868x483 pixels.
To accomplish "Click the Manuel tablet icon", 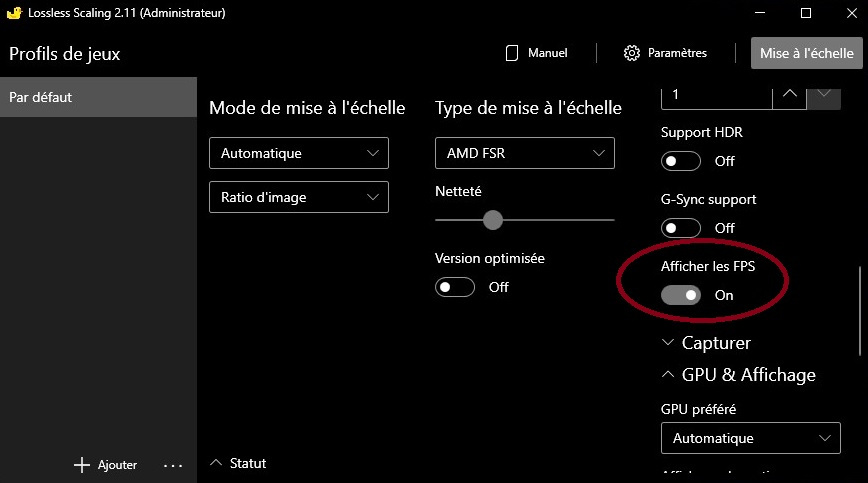I will point(512,53).
